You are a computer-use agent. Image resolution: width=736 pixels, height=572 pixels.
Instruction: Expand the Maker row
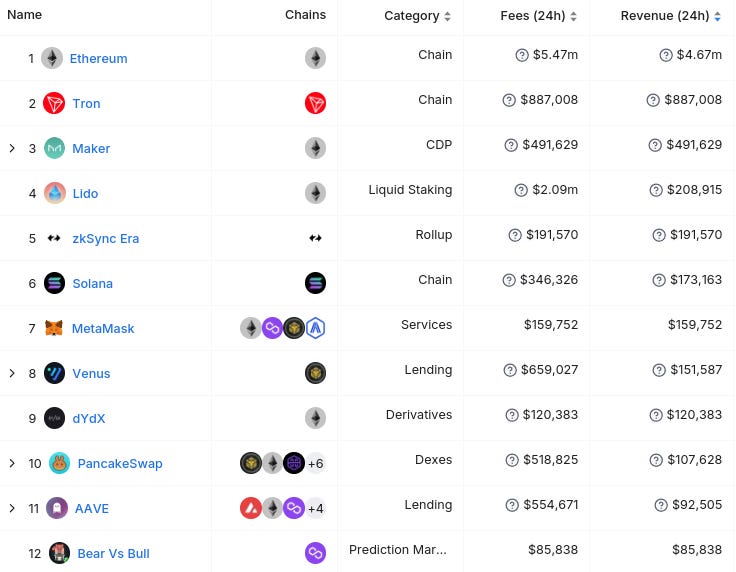[x=12, y=148]
